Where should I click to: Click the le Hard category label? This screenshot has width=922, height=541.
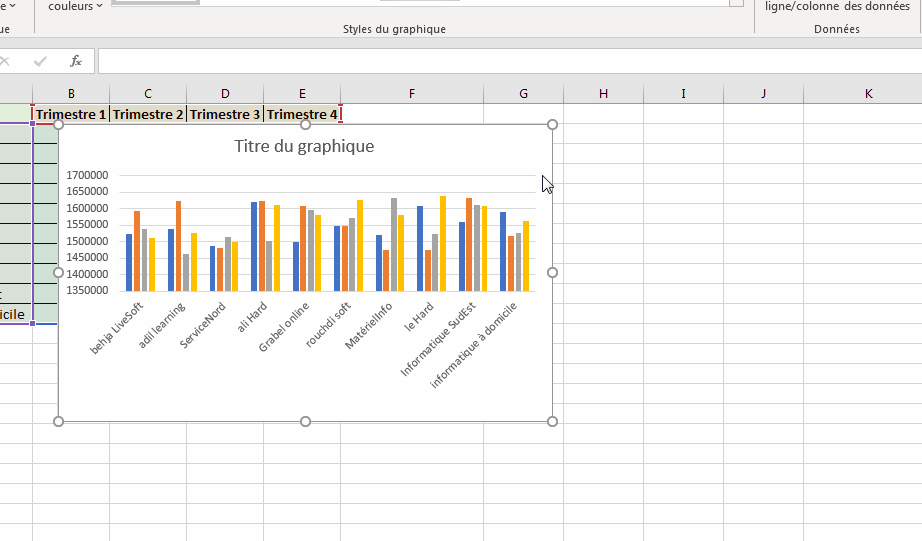[419, 316]
